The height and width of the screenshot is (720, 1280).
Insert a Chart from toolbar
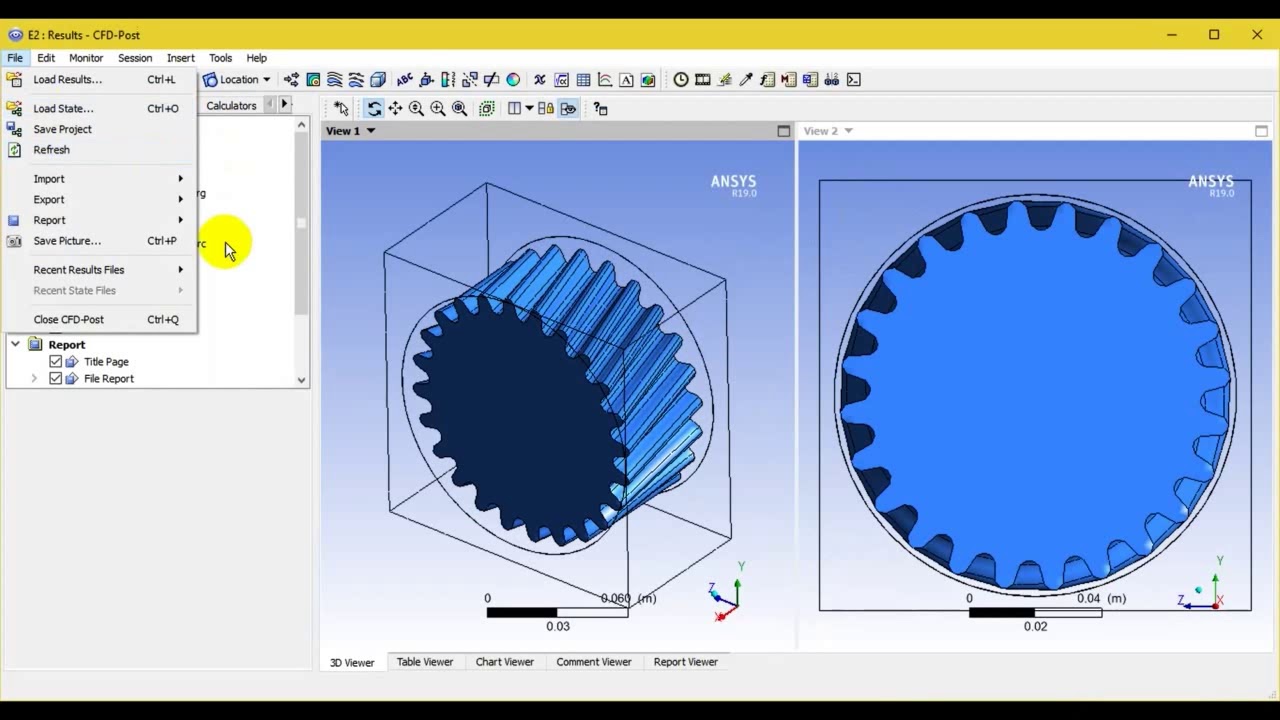pyautogui.click(x=605, y=80)
